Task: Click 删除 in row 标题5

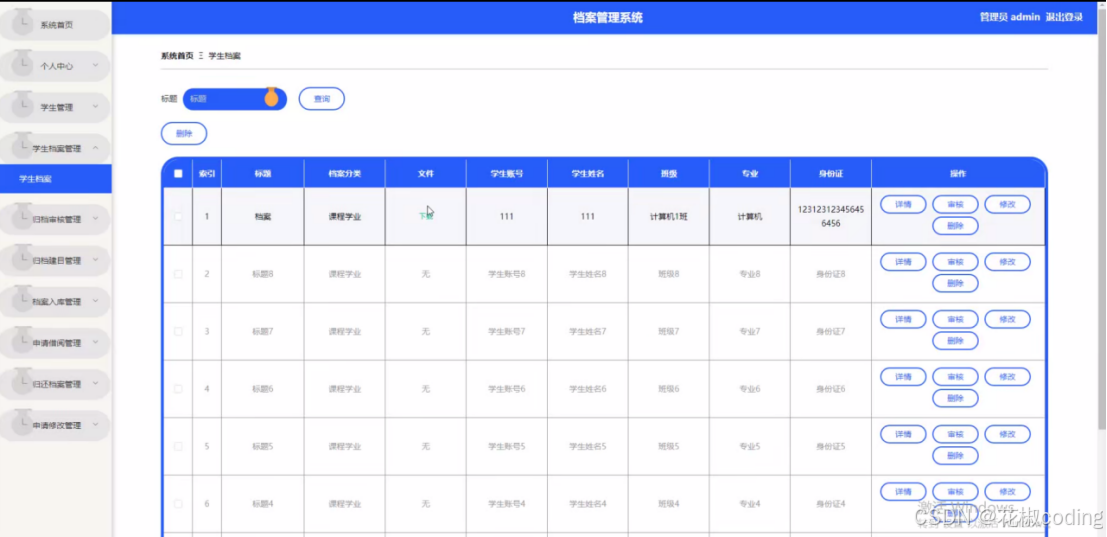Action: [x=955, y=456]
